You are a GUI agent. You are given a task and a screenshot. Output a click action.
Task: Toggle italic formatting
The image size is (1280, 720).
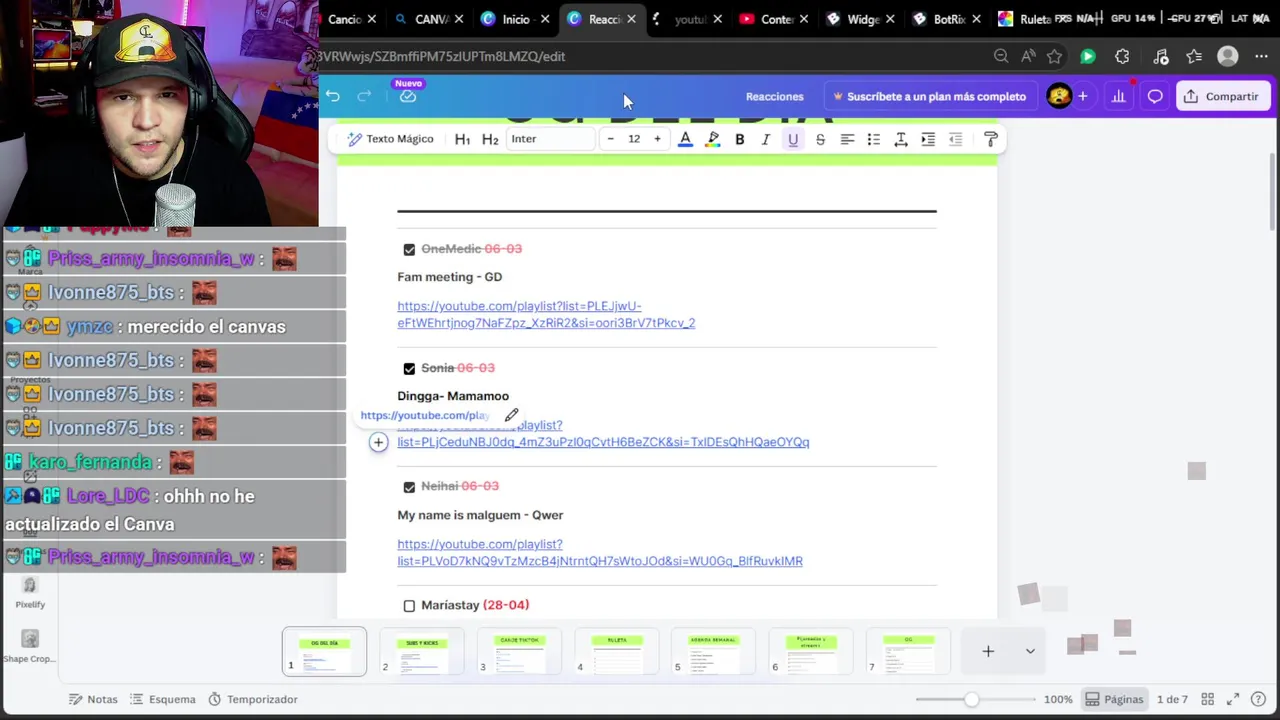[766, 139]
